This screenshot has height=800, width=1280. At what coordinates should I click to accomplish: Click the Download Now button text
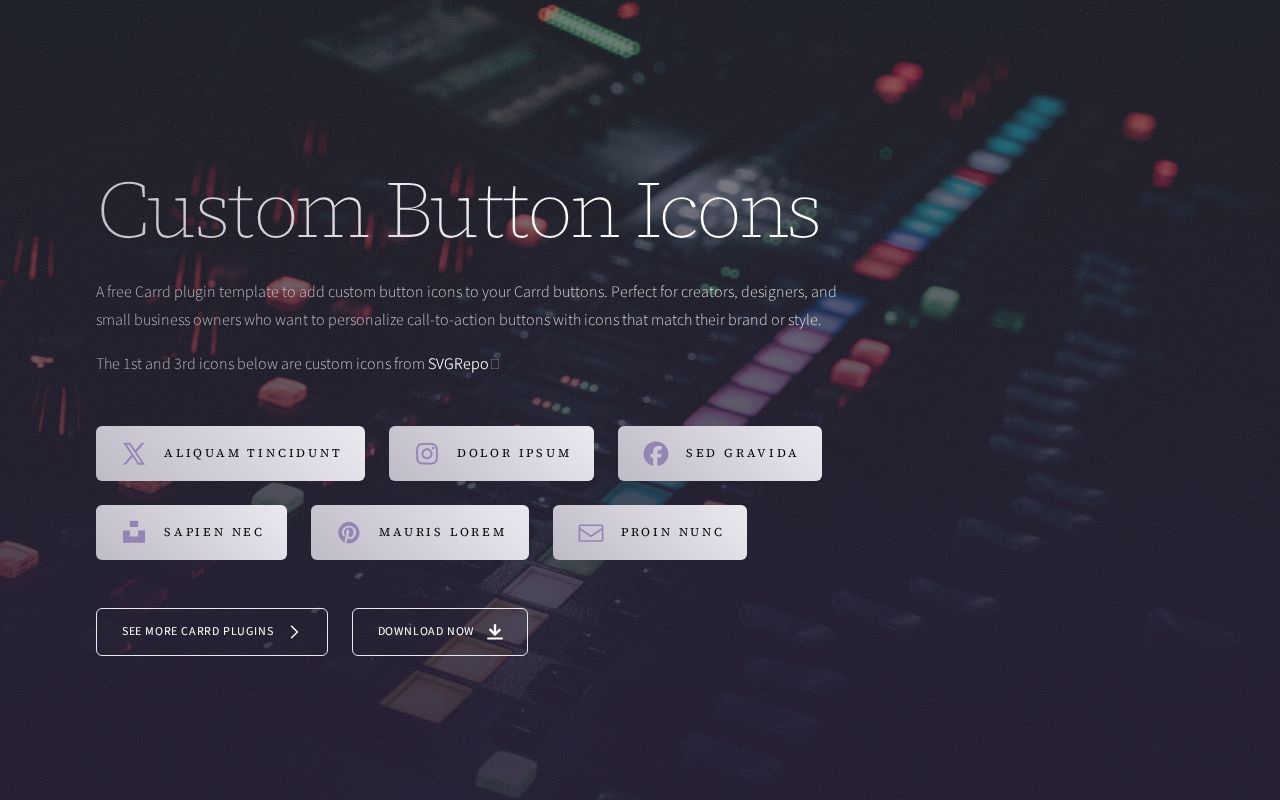[426, 631]
